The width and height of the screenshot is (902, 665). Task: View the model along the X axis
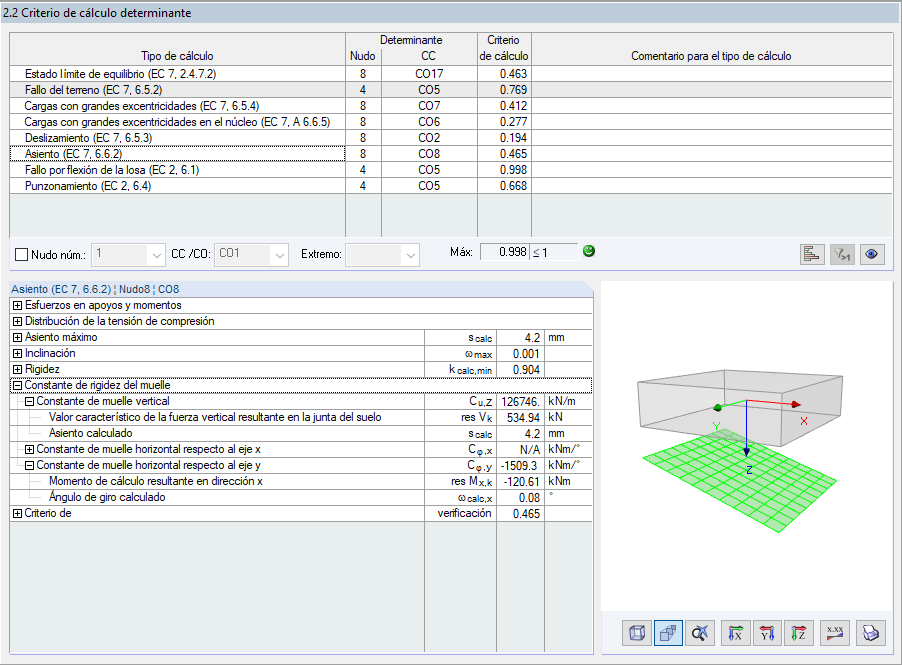click(x=735, y=633)
